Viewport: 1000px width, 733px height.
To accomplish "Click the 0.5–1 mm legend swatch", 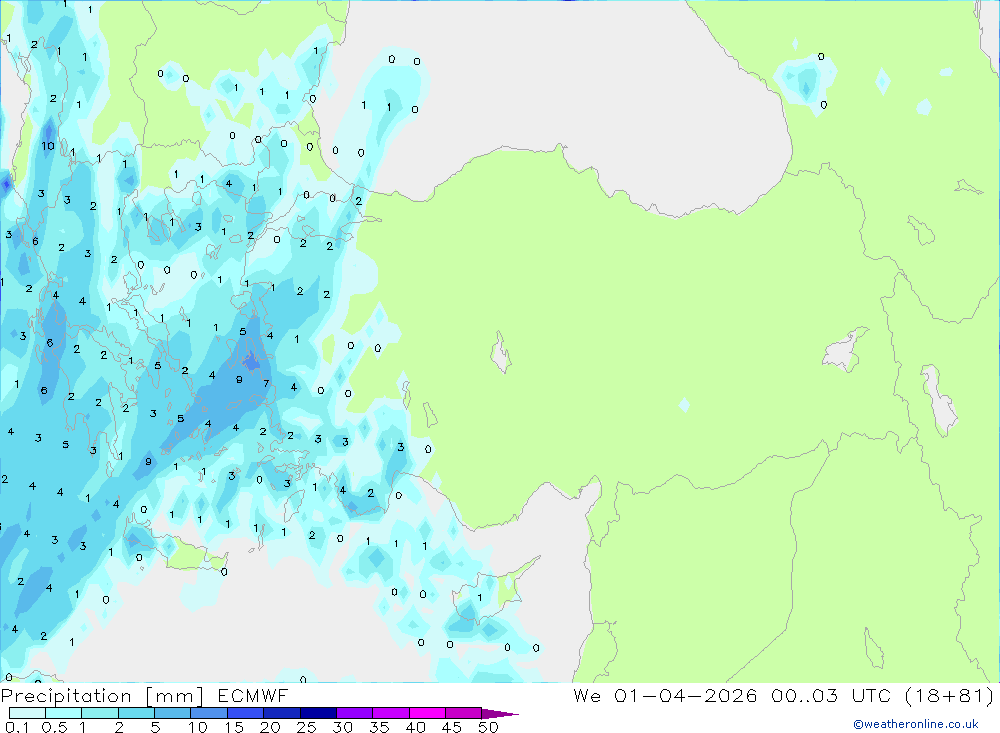I will point(64,713).
